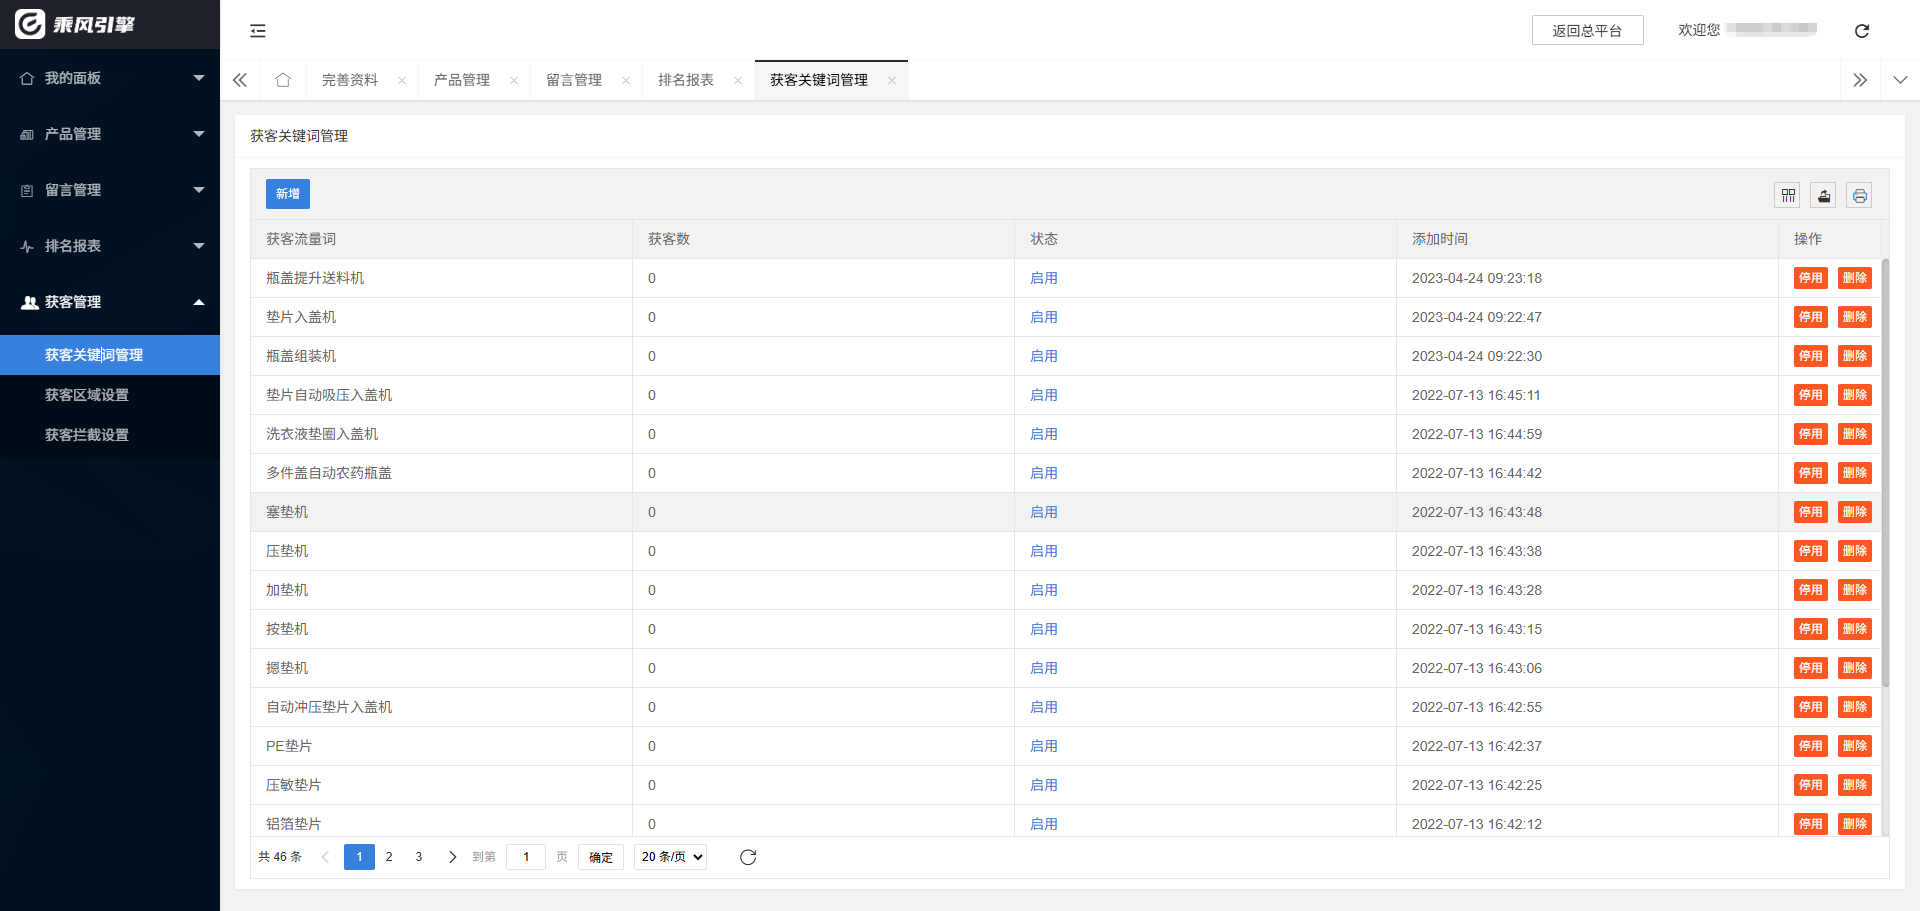Click the refresh icon in top header
This screenshot has height=911, width=1920.
click(x=1861, y=31)
